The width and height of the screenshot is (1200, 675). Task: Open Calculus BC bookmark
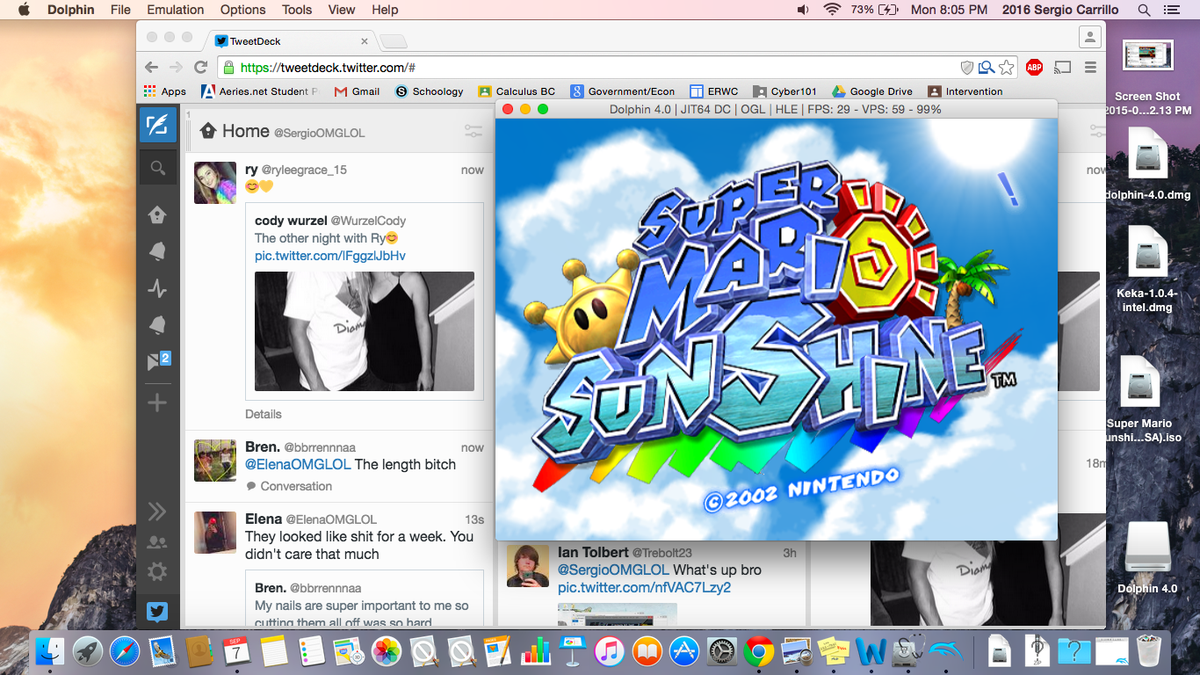click(x=516, y=91)
